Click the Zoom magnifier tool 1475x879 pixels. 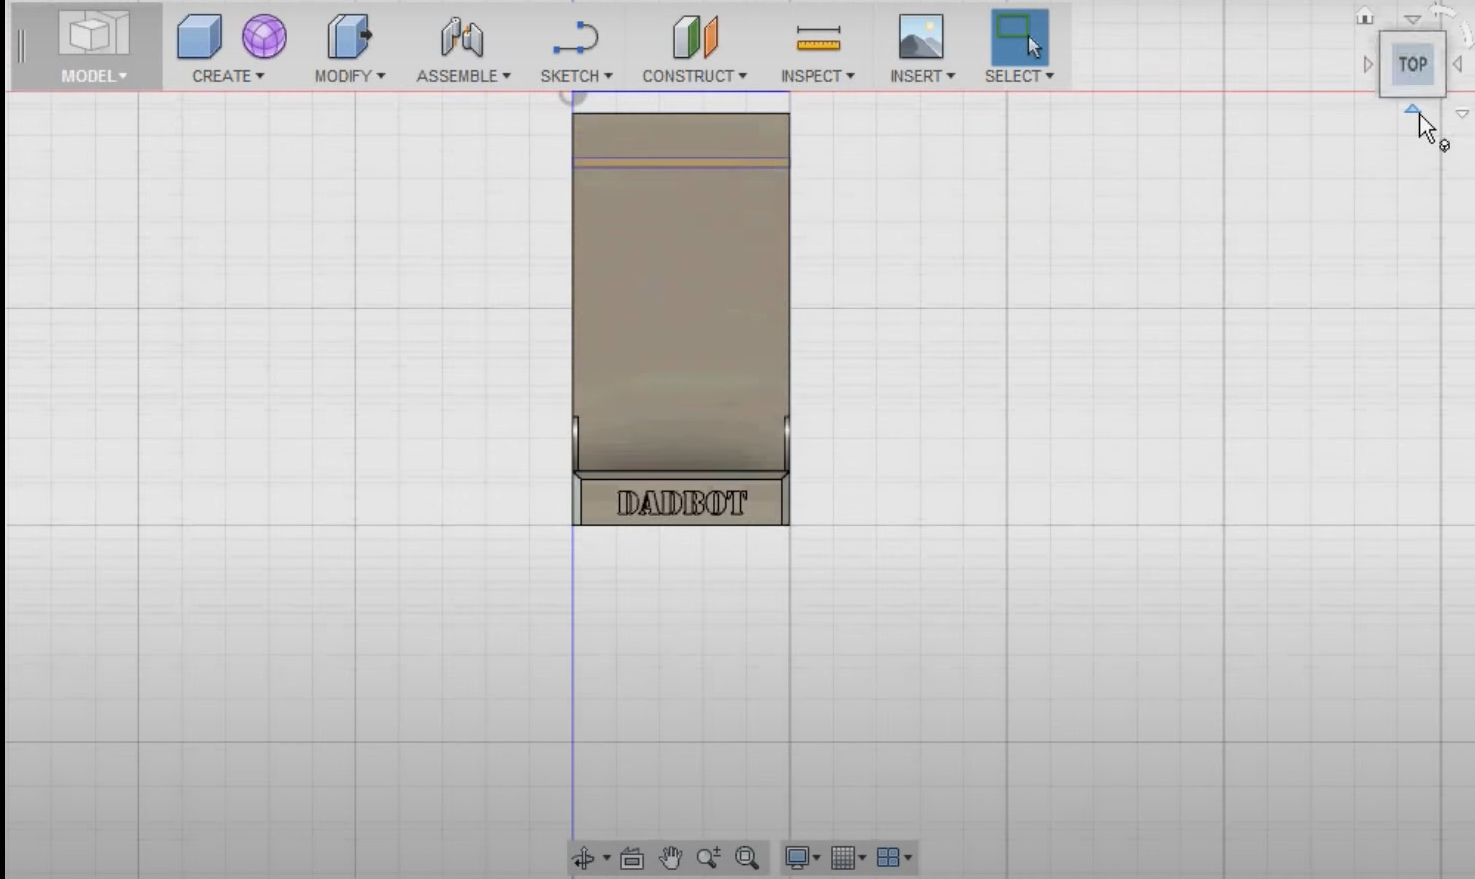pyautogui.click(x=709, y=857)
